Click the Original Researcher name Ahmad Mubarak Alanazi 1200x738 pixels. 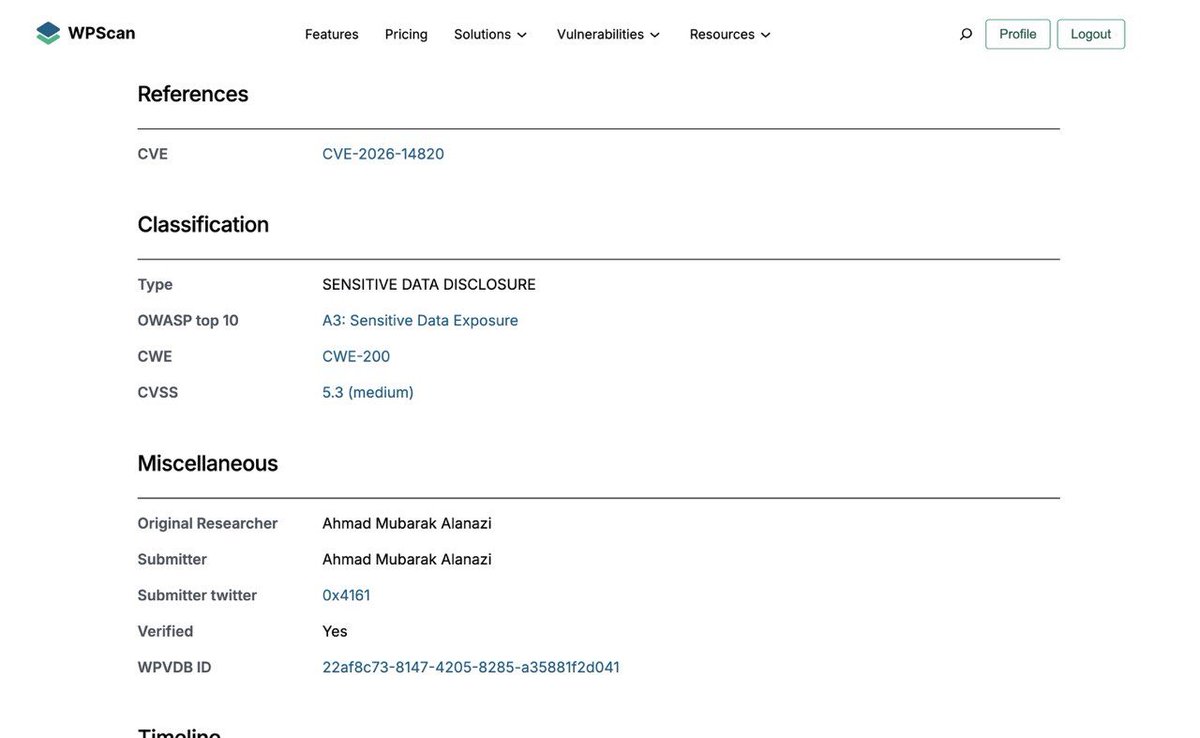tap(407, 524)
